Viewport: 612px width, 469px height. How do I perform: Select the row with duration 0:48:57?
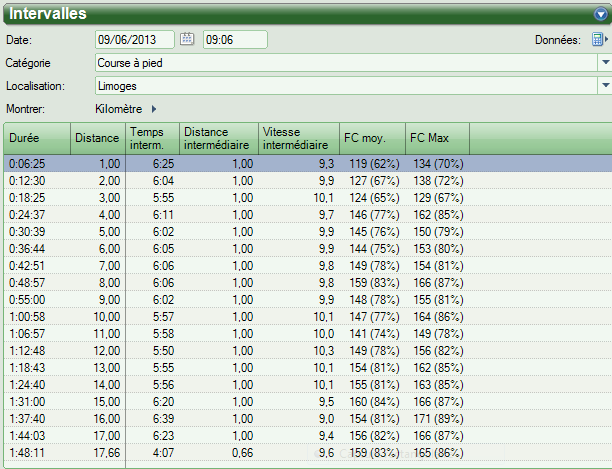coord(308,282)
